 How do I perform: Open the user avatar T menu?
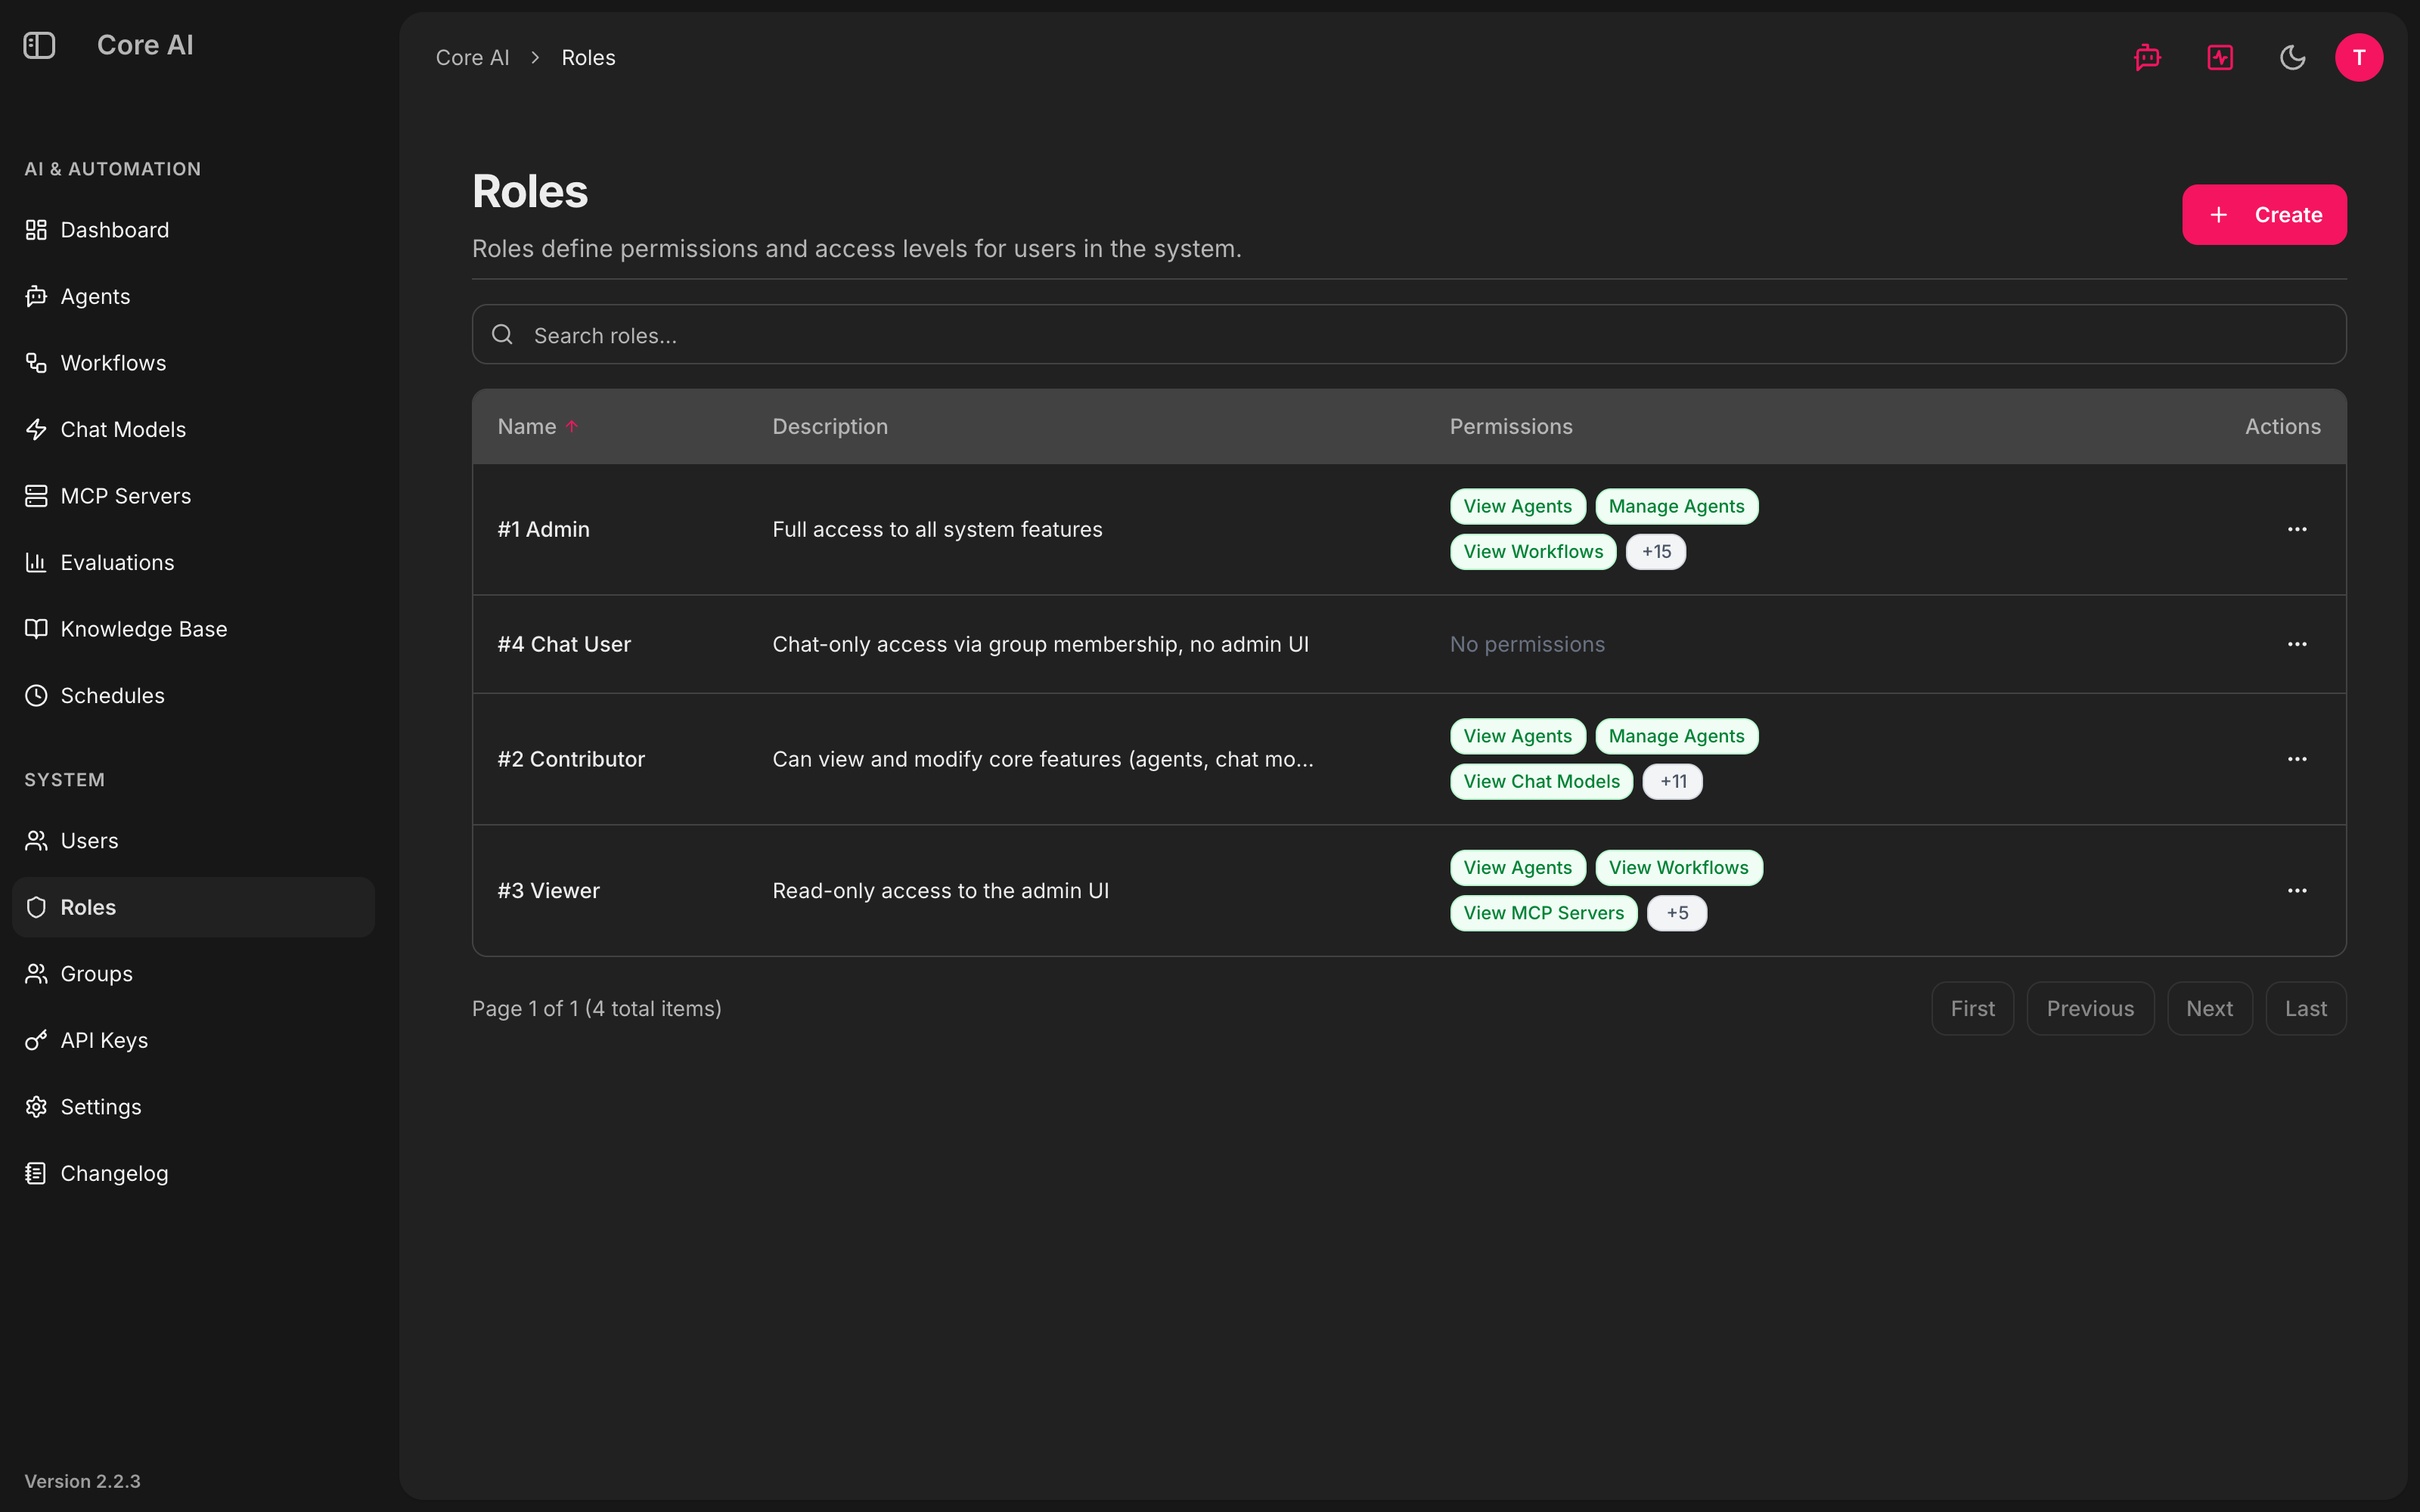[2359, 57]
